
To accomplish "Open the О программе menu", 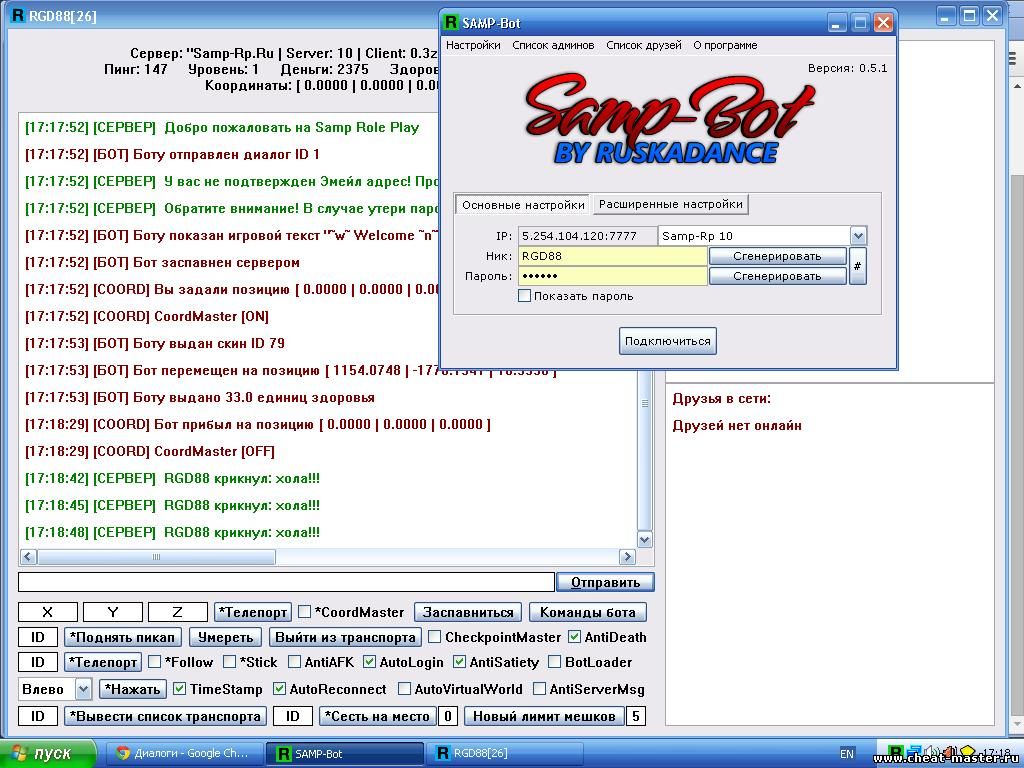I will click(725, 45).
